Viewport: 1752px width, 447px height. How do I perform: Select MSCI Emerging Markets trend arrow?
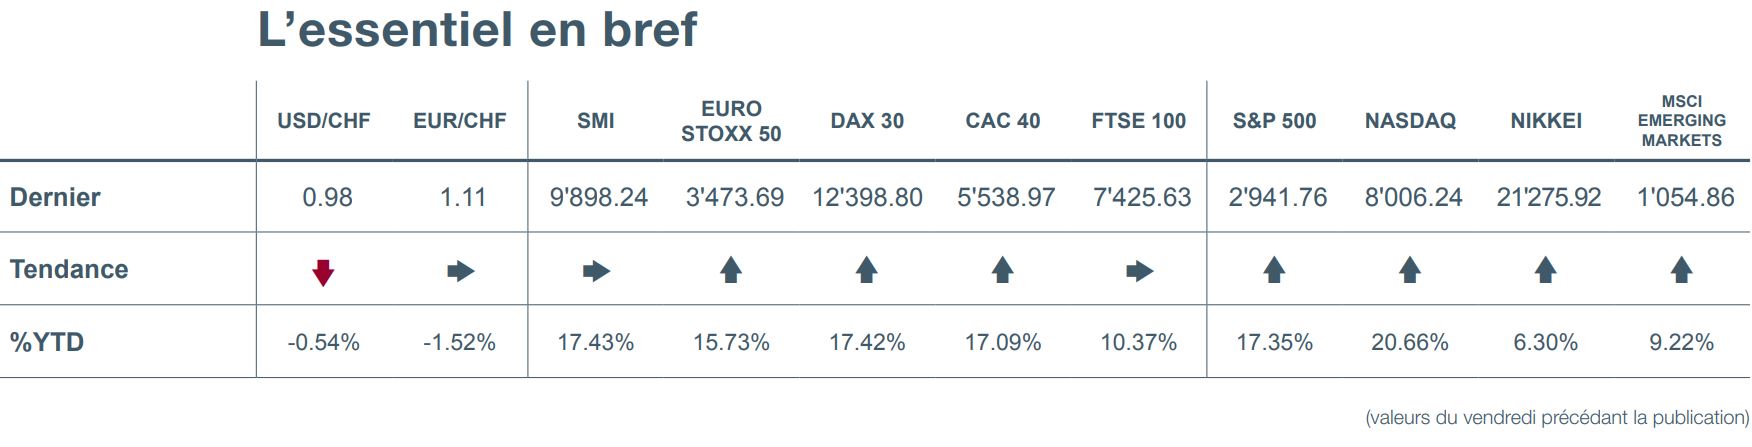click(x=1682, y=270)
